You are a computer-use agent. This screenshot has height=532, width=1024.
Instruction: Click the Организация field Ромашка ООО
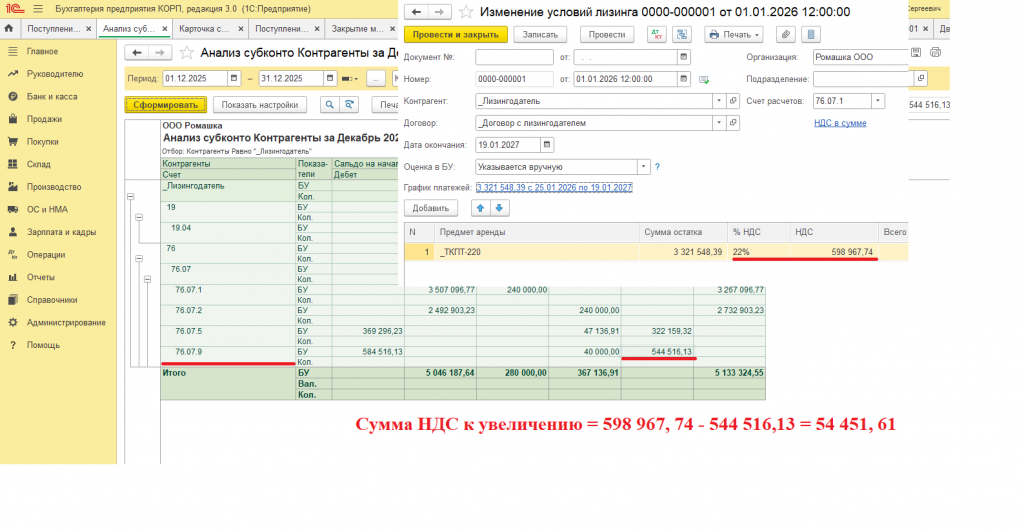click(x=861, y=57)
